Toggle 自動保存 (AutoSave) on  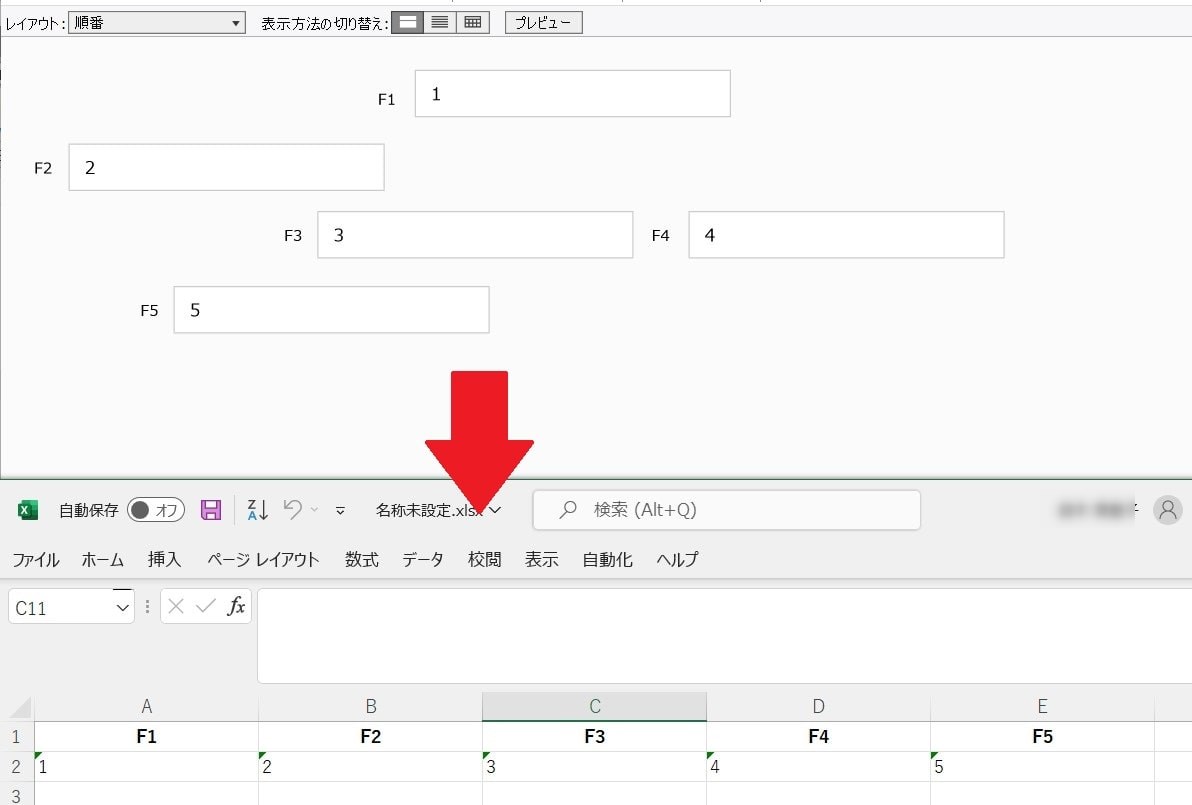[155, 509]
